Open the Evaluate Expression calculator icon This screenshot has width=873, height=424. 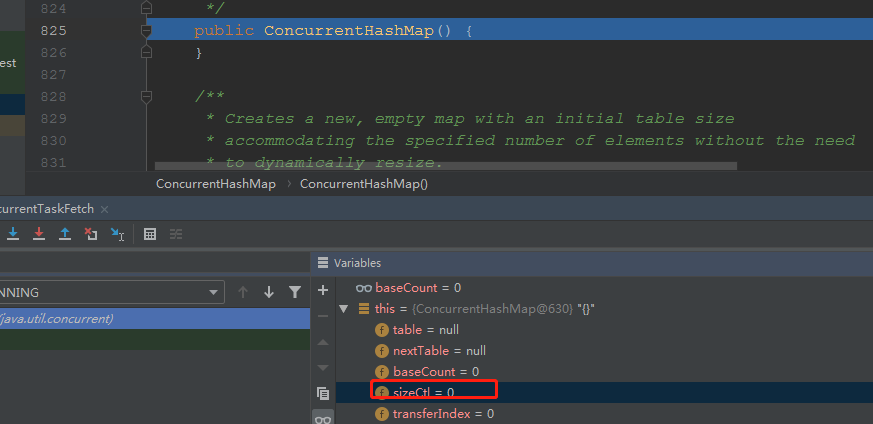click(x=150, y=234)
